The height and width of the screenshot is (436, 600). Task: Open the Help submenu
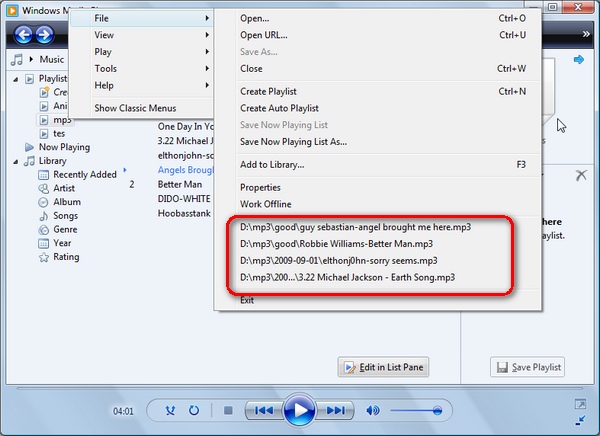(141, 85)
